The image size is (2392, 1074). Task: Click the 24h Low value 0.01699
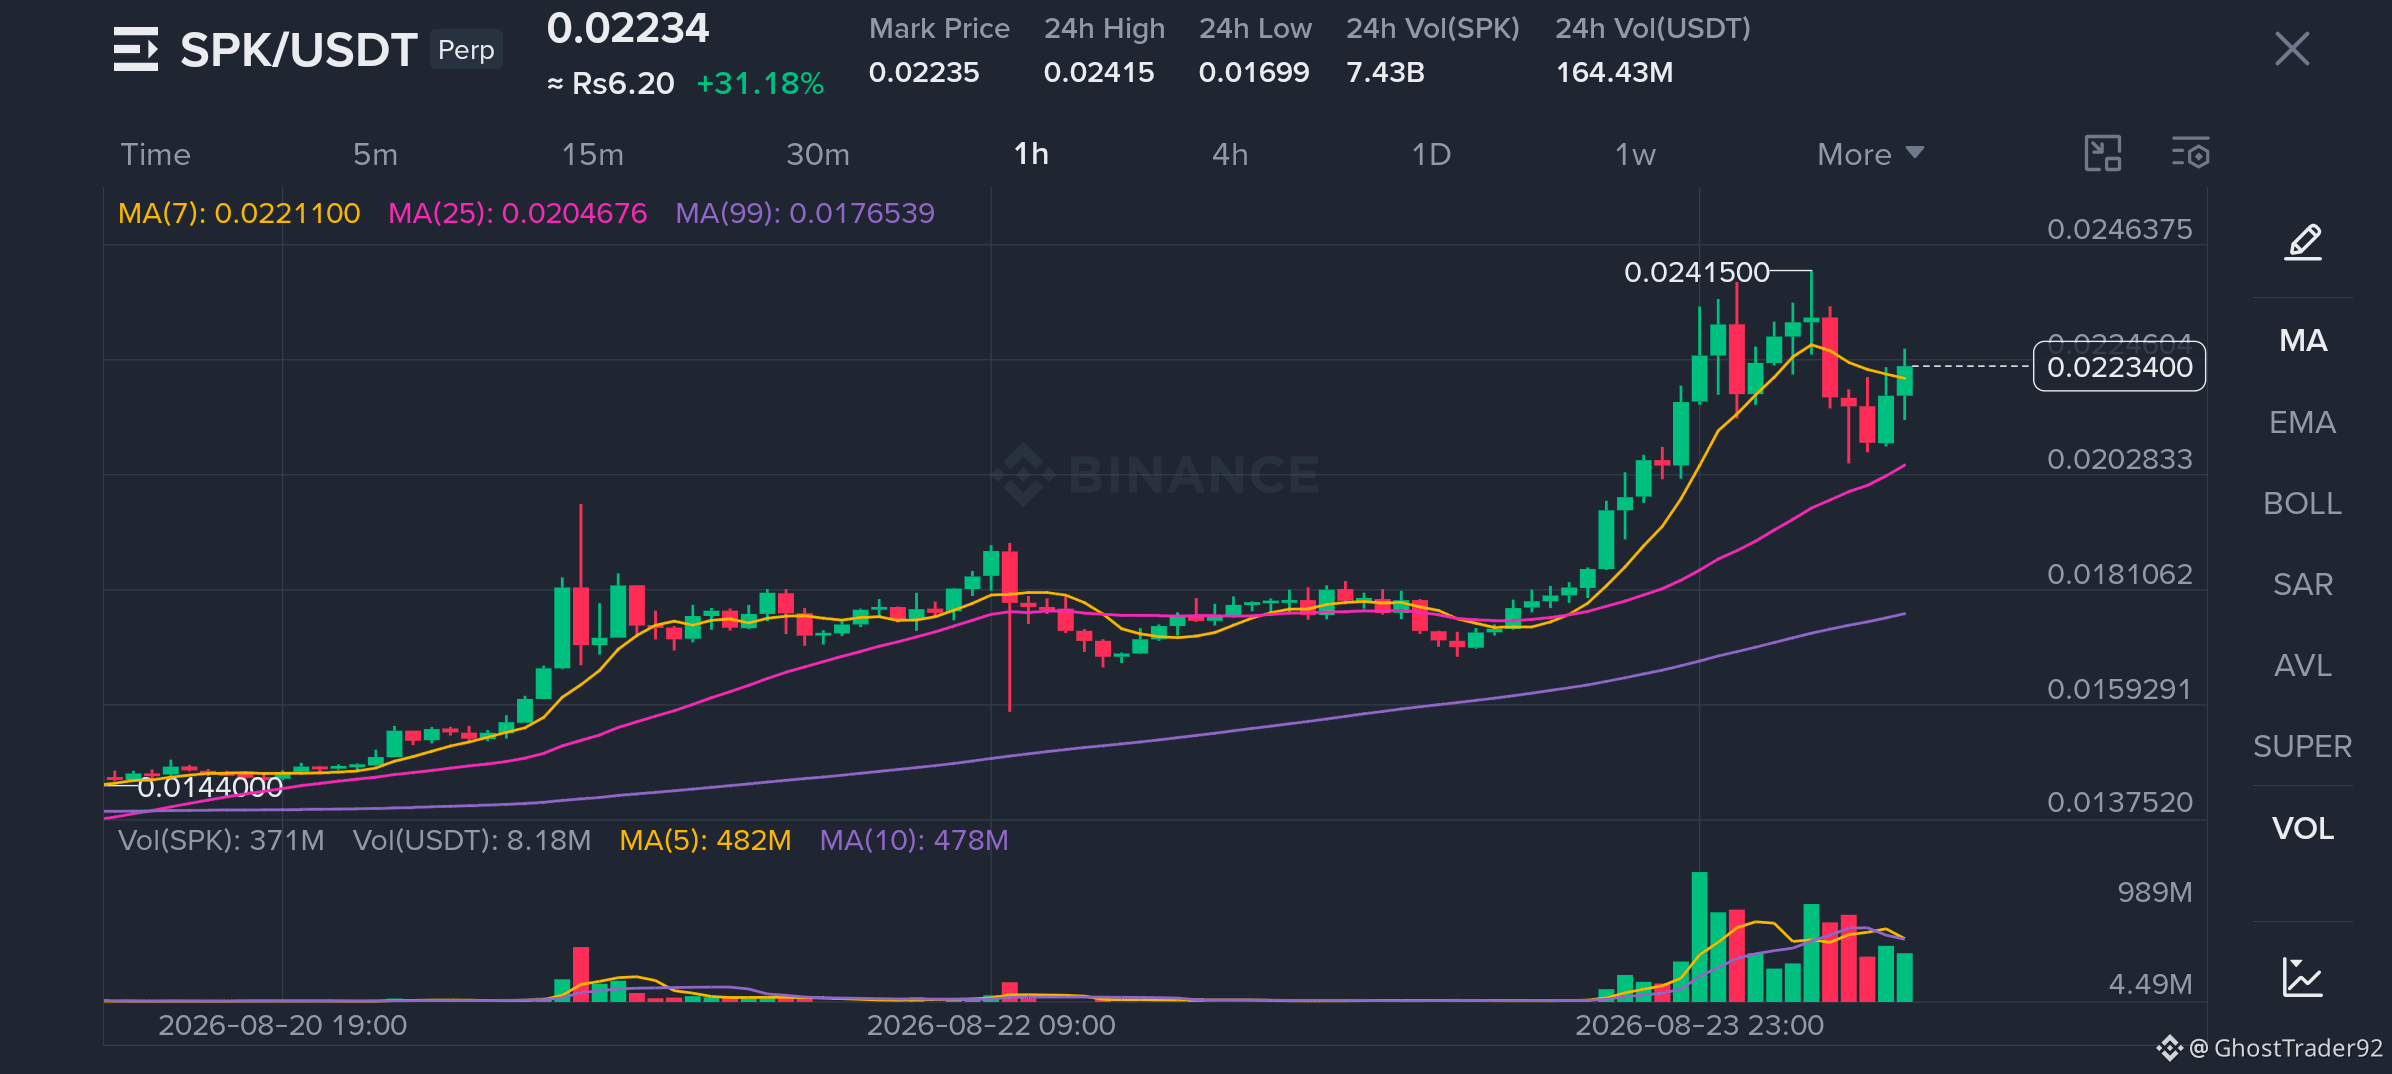pyautogui.click(x=1254, y=72)
